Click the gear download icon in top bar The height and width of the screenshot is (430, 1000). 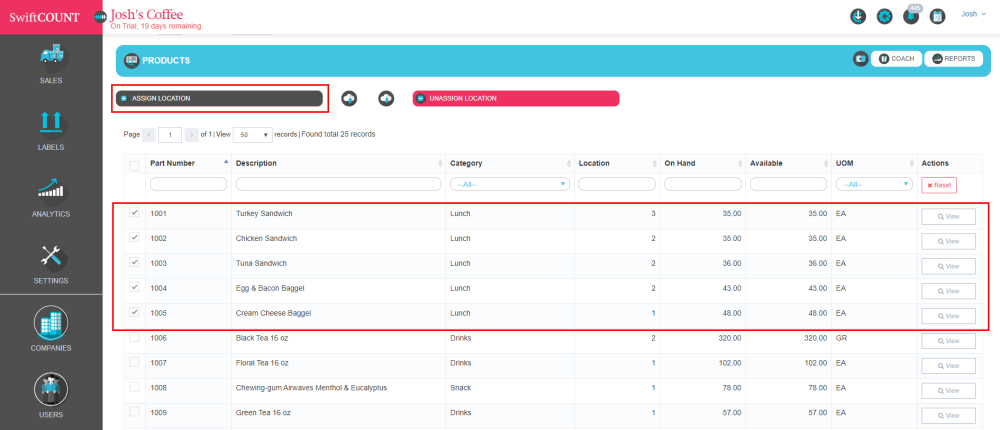pyautogui.click(x=858, y=17)
